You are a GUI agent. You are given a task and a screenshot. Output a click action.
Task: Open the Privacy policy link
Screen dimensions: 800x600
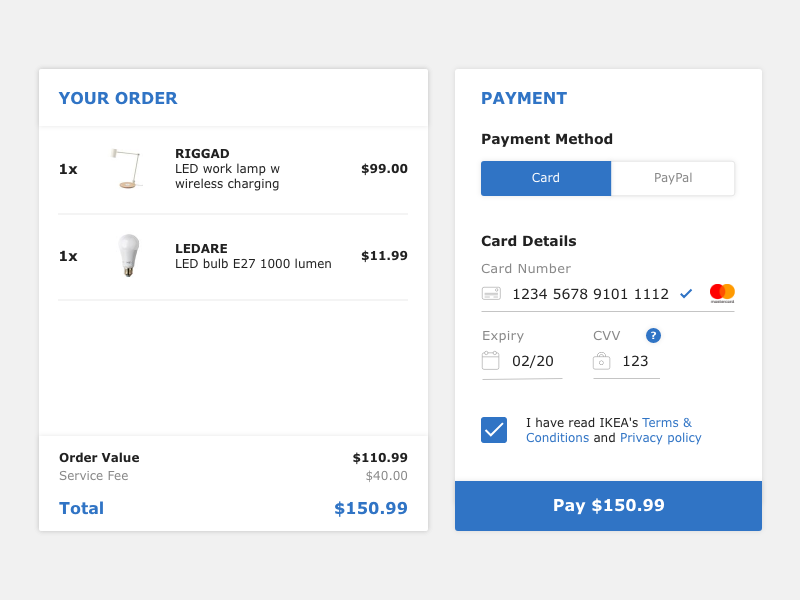click(x=661, y=438)
